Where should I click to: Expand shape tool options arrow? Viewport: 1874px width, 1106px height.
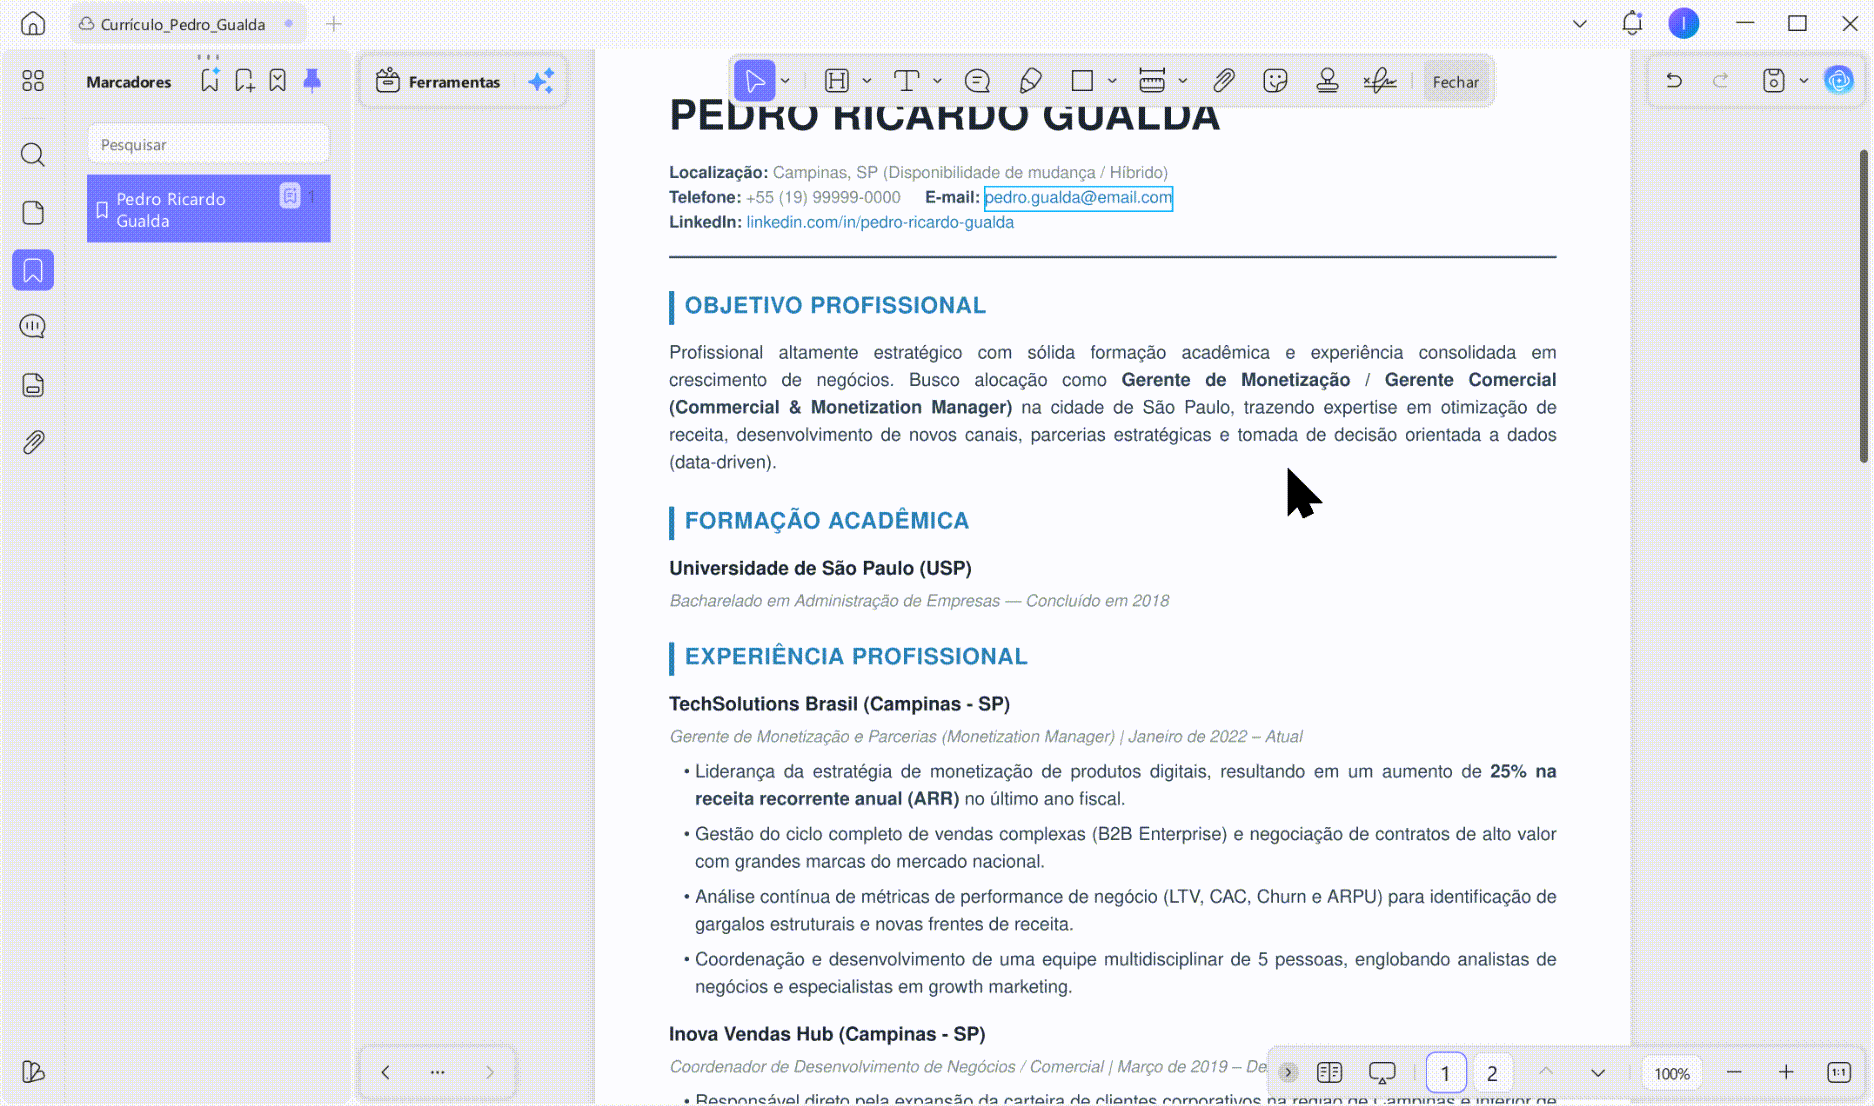(x=1112, y=81)
